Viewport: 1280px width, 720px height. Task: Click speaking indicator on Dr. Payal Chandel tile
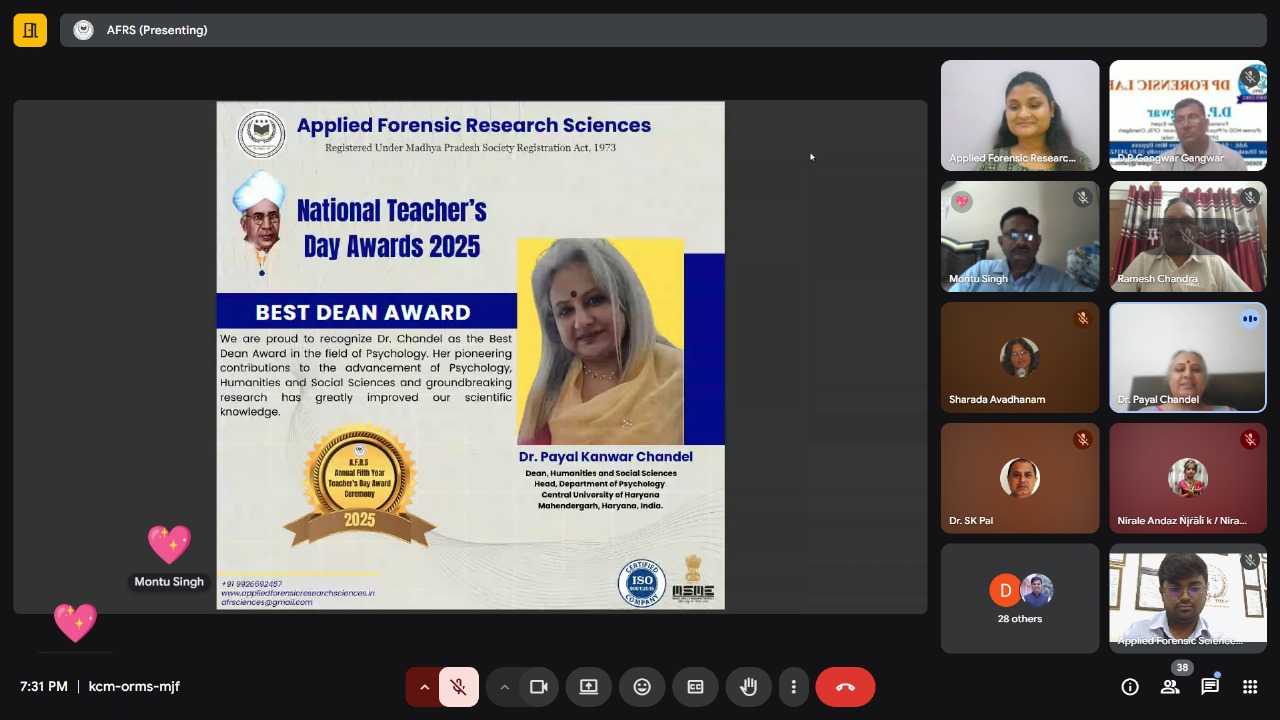click(1250, 319)
